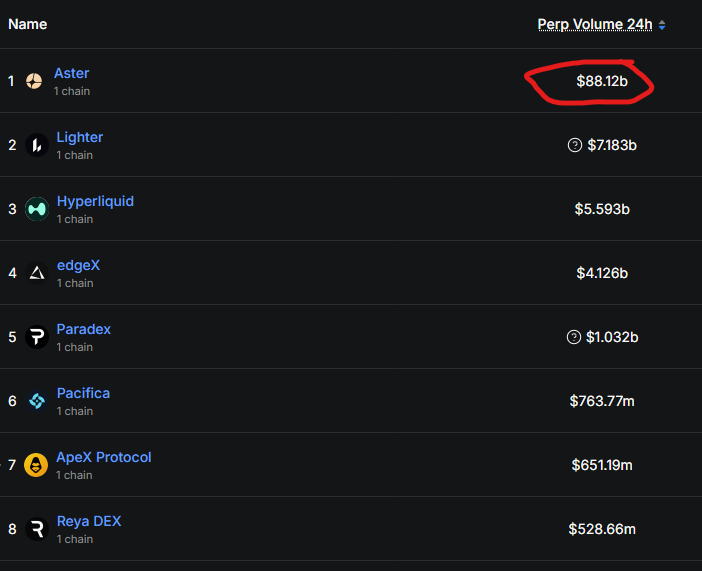Click the help icon beside Paradex volume
Screen dimensions: 702x571
pos(573,337)
